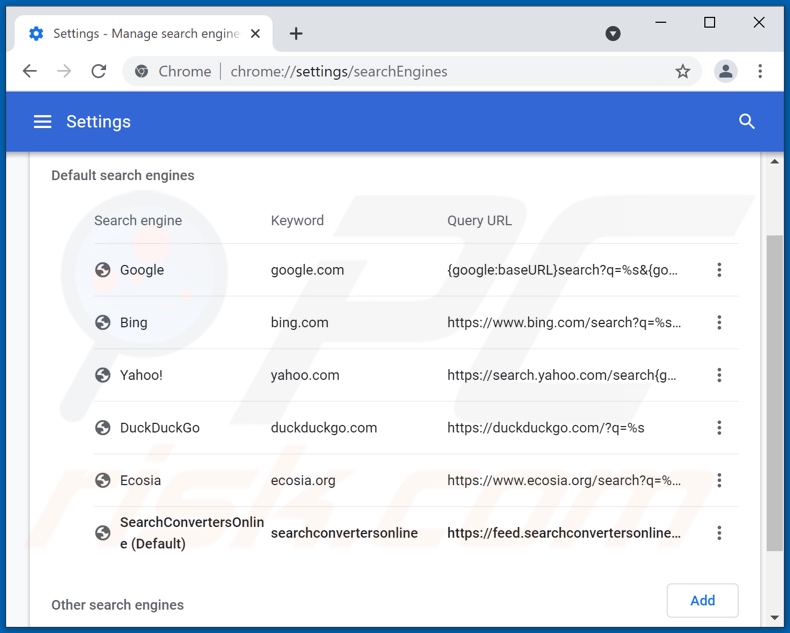The image size is (790, 633).
Task: Click the round dropdown icon in the title bar
Action: 613,34
